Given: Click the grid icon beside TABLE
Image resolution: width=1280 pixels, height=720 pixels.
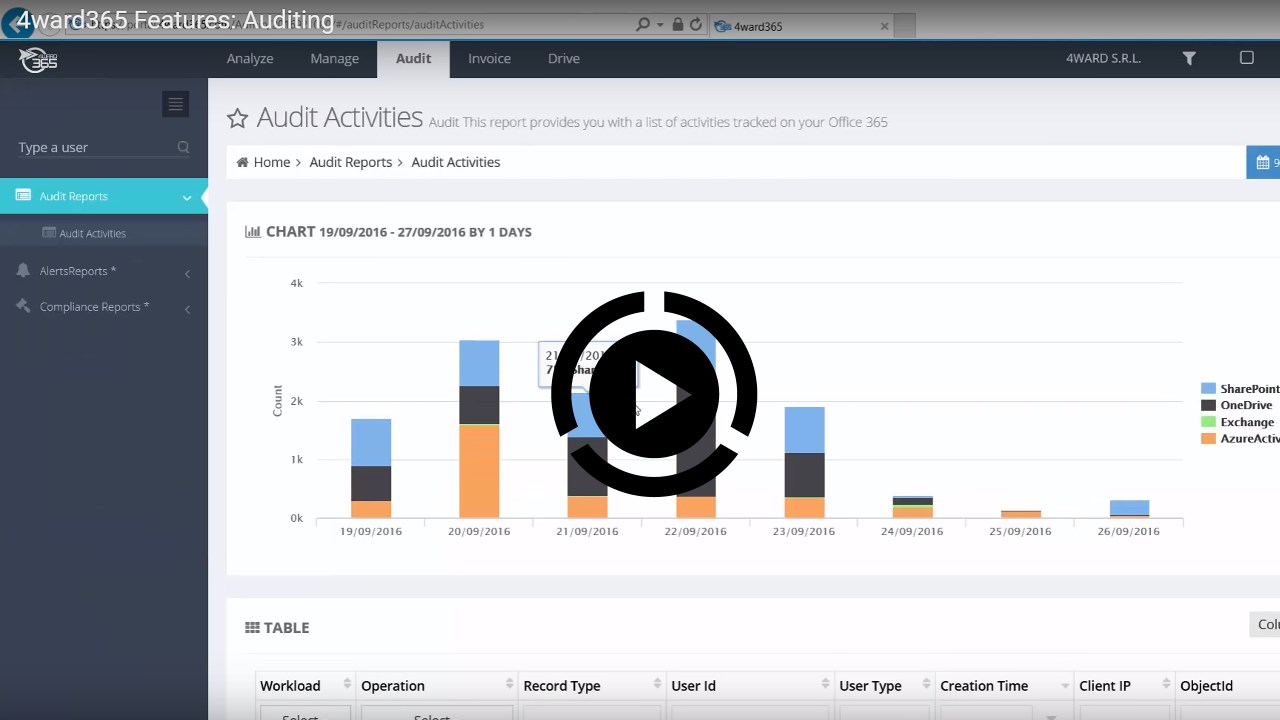Looking at the screenshot, I should tap(252, 628).
